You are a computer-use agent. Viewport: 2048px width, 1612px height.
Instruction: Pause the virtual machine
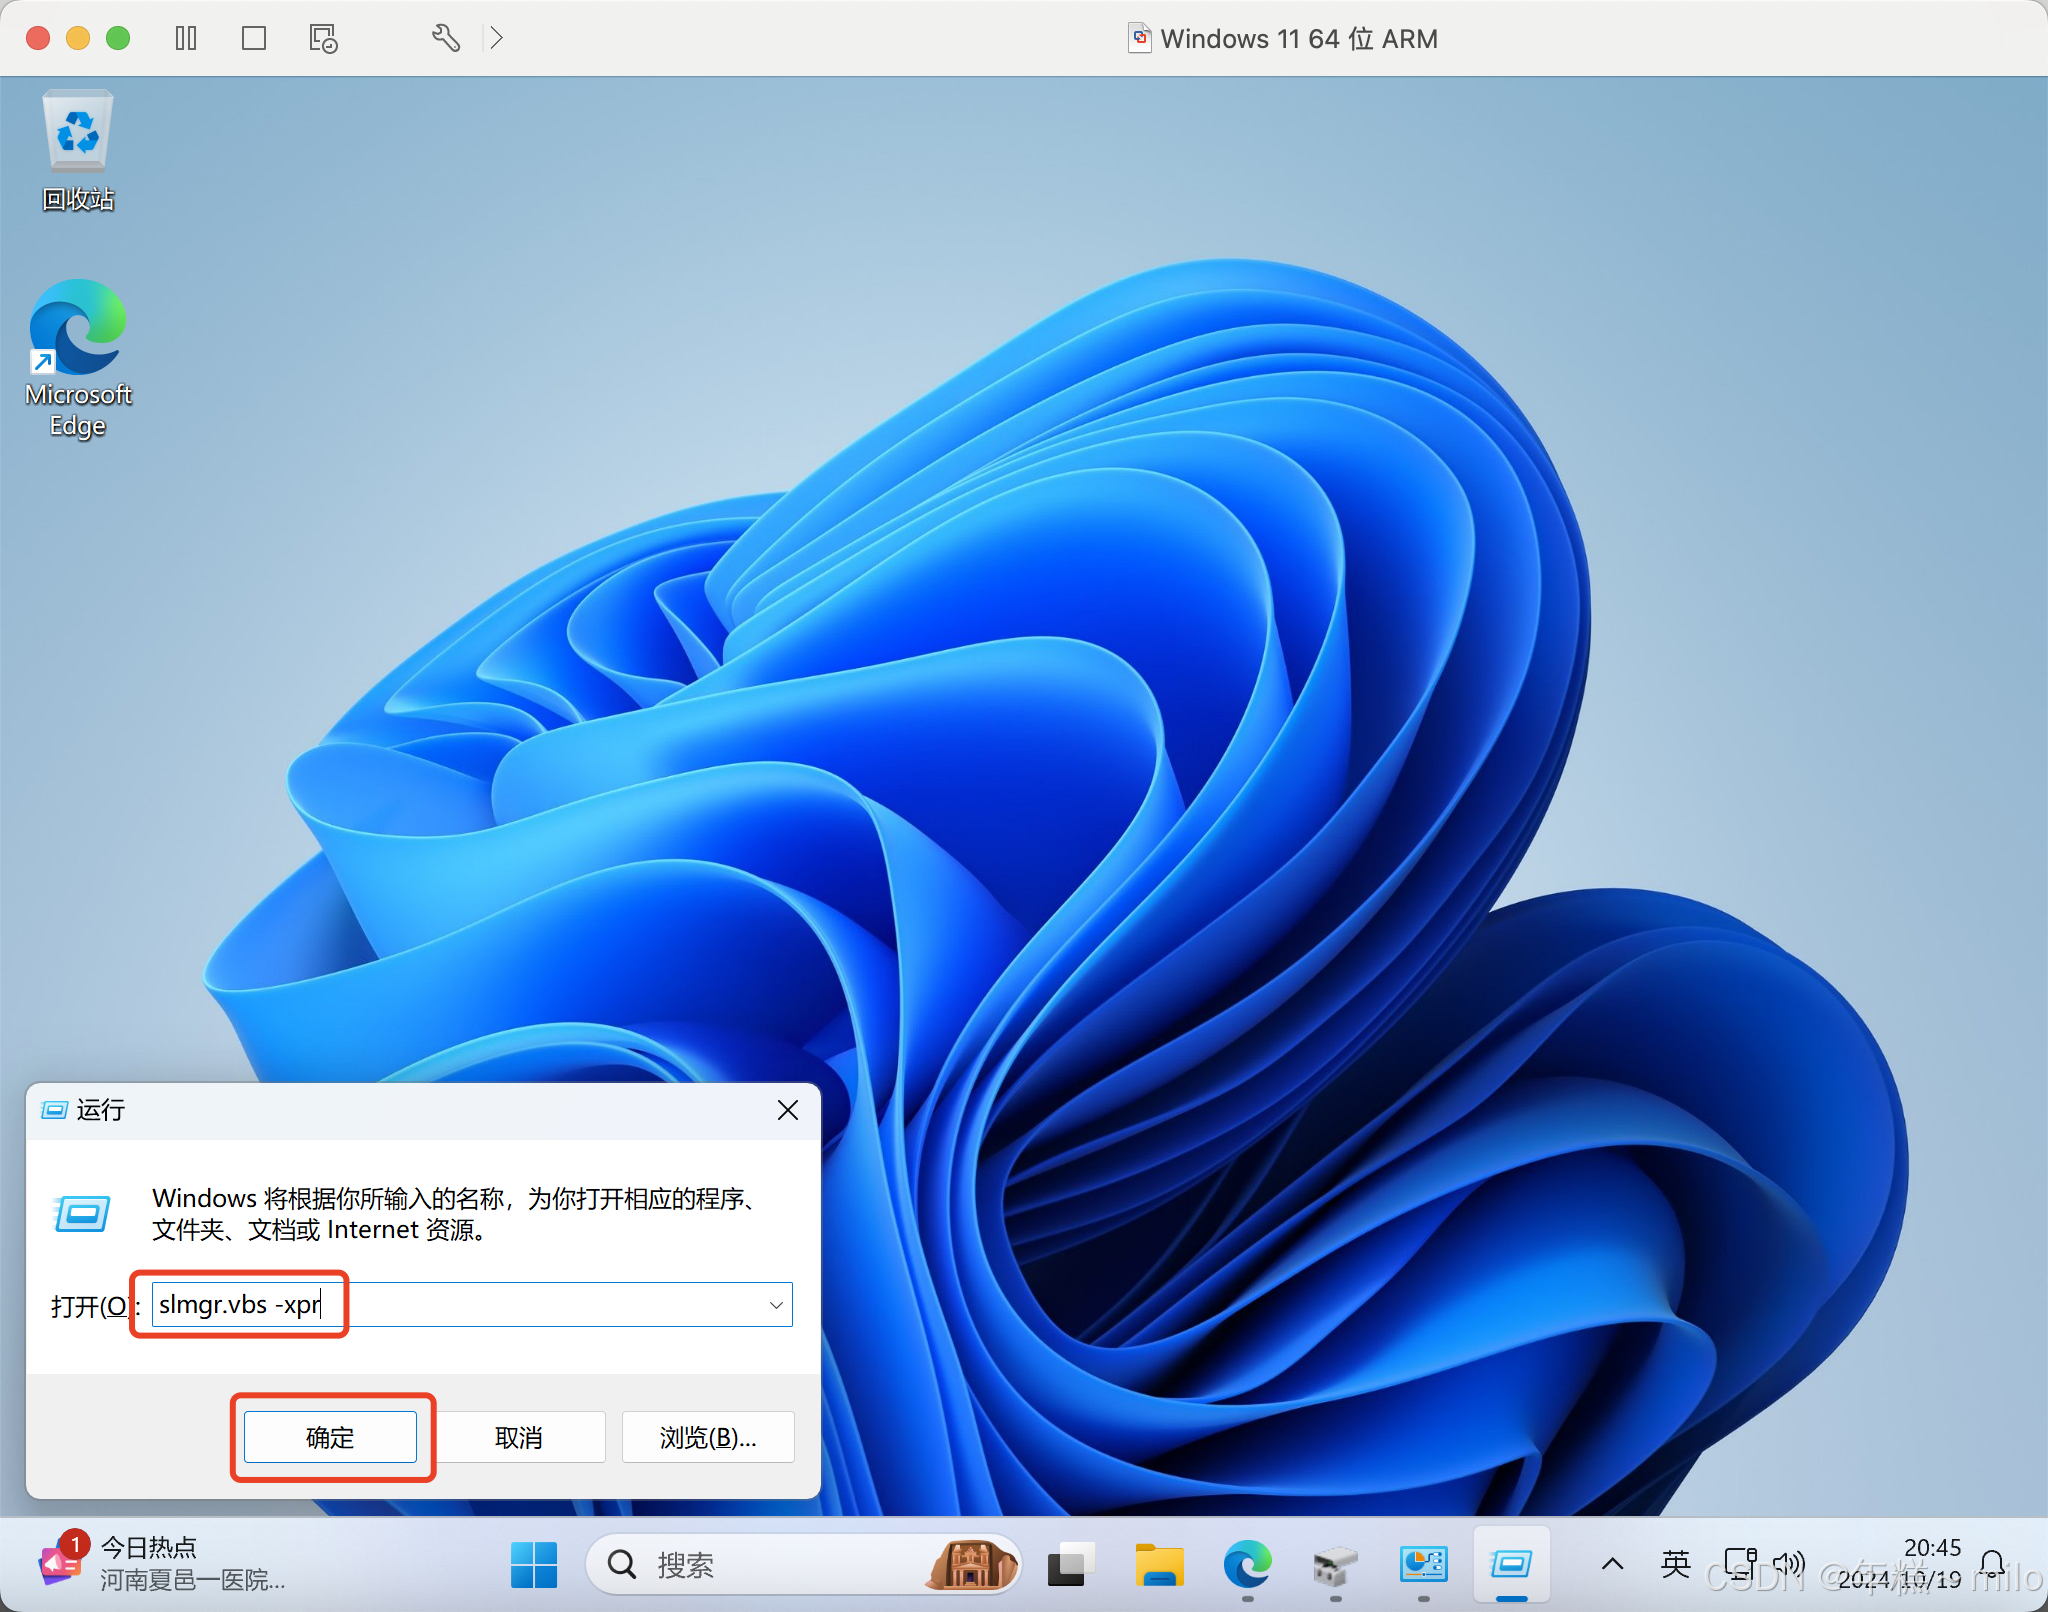pyautogui.click(x=186, y=38)
